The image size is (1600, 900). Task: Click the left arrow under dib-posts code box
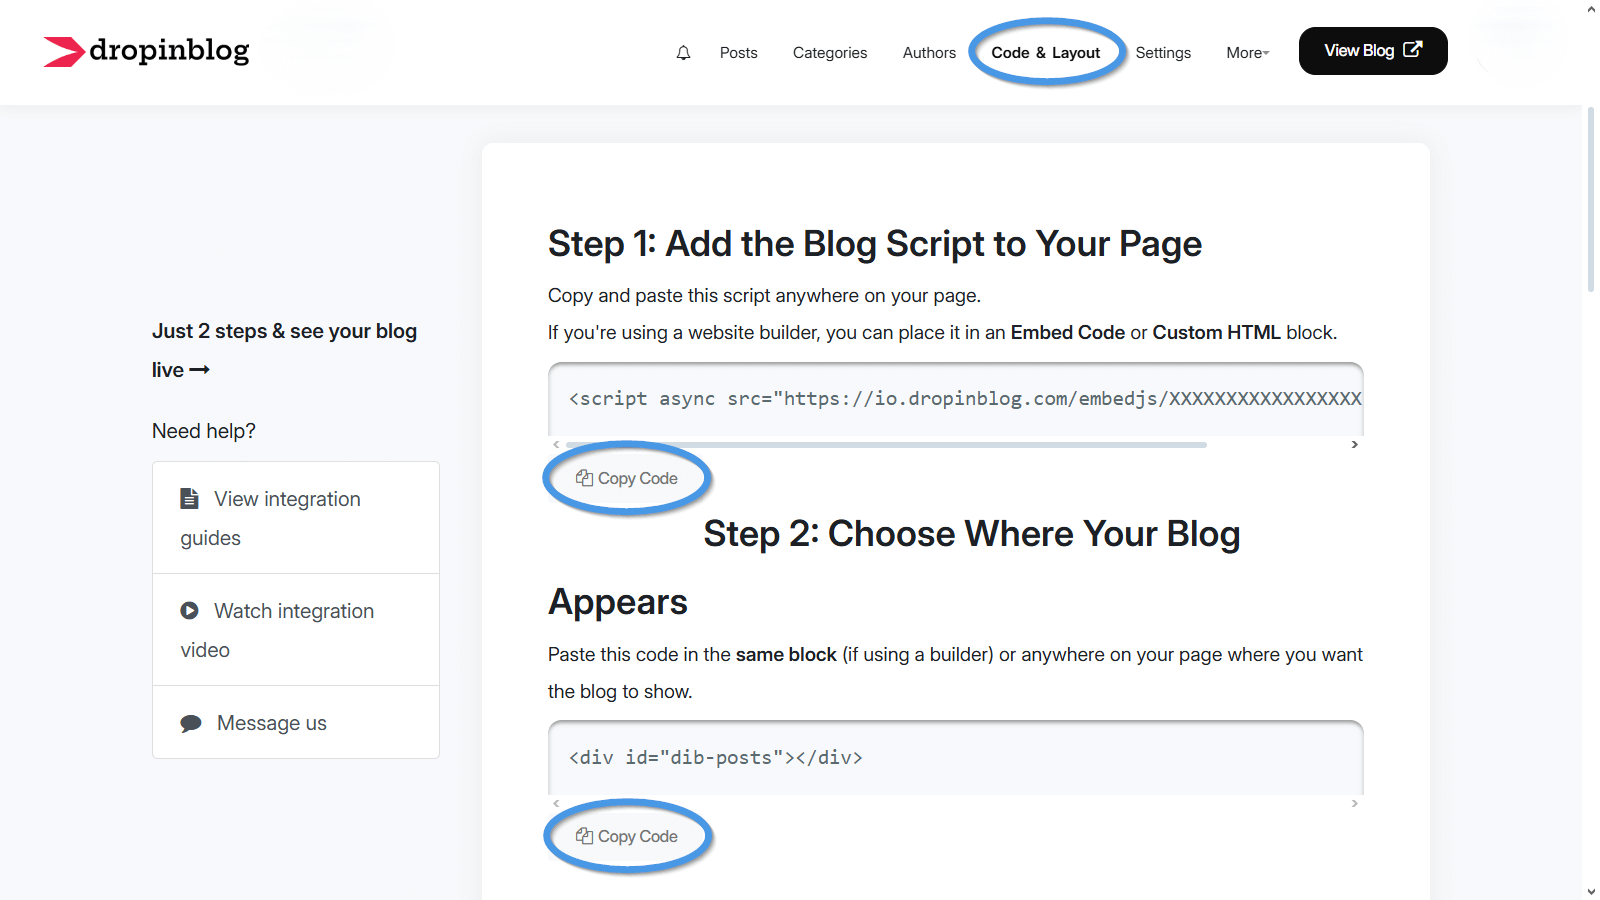556,803
